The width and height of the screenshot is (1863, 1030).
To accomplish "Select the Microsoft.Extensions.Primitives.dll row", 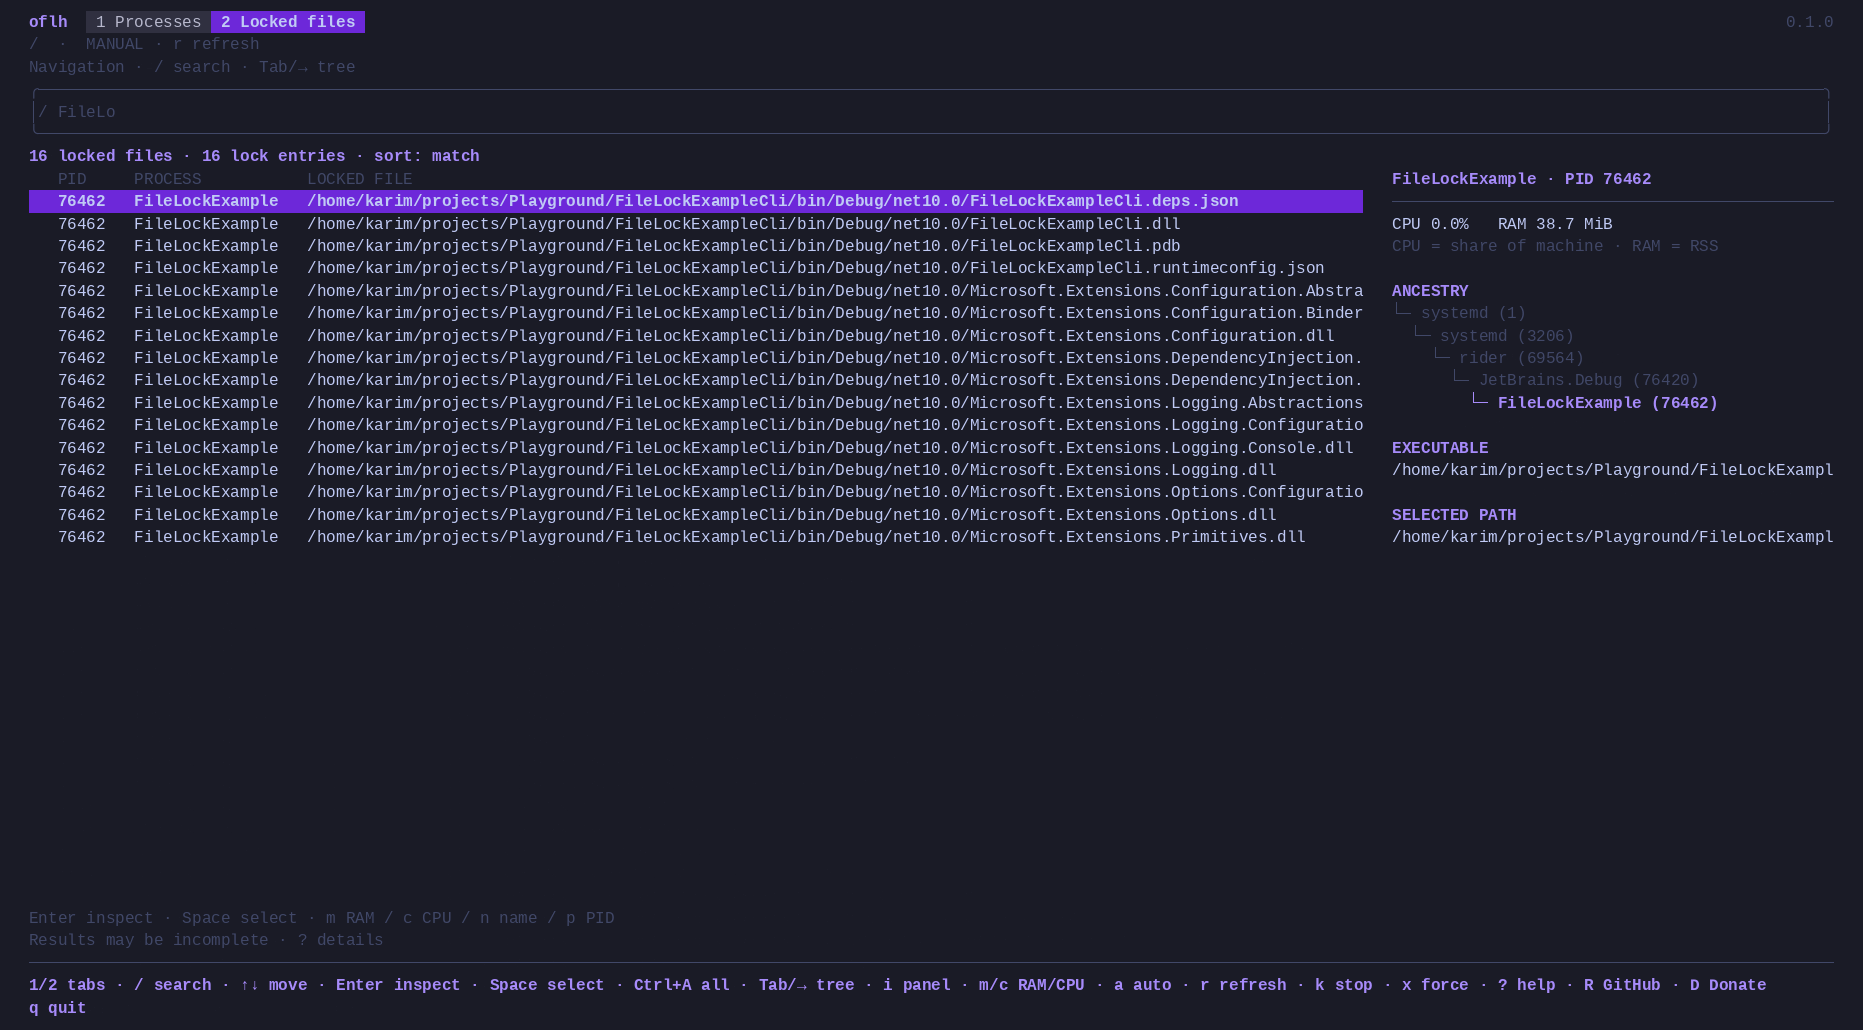I will click(x=696, y=537).
